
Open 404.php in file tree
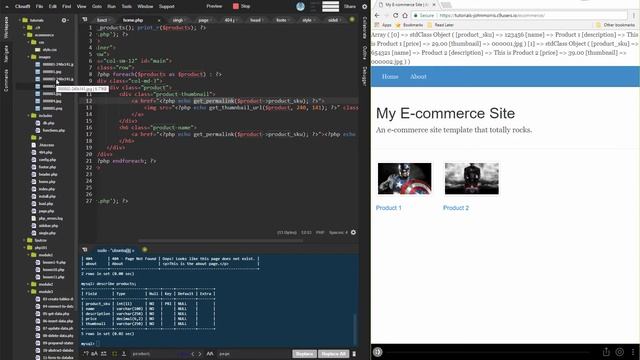point(45,152)
